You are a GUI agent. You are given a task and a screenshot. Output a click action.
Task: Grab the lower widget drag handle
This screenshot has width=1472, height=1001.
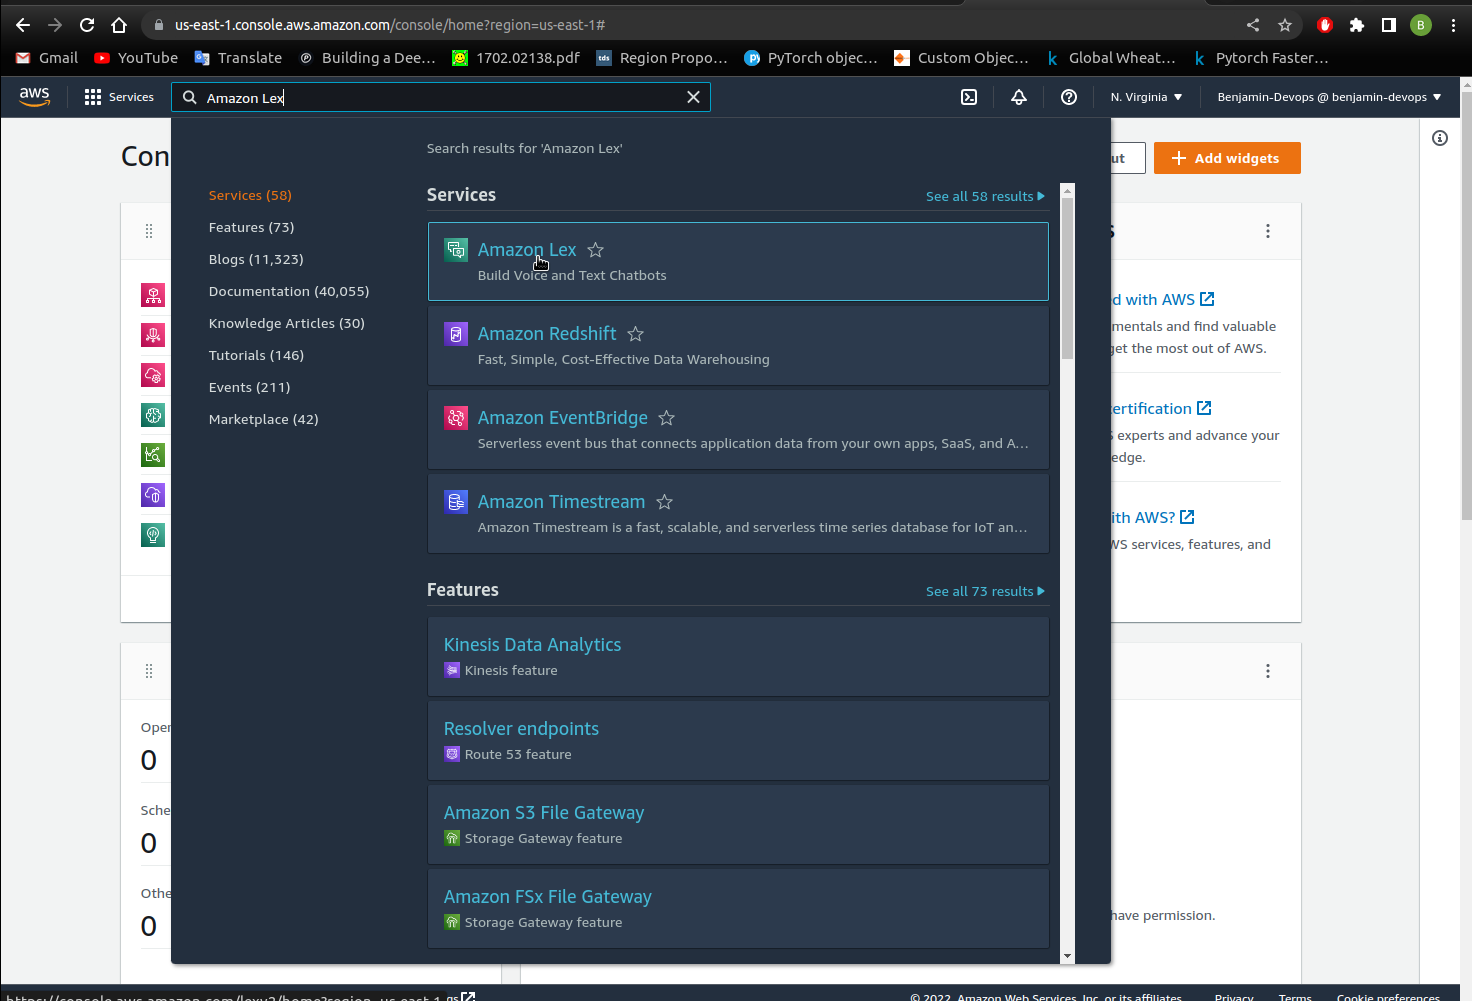[x=149, y=671]
